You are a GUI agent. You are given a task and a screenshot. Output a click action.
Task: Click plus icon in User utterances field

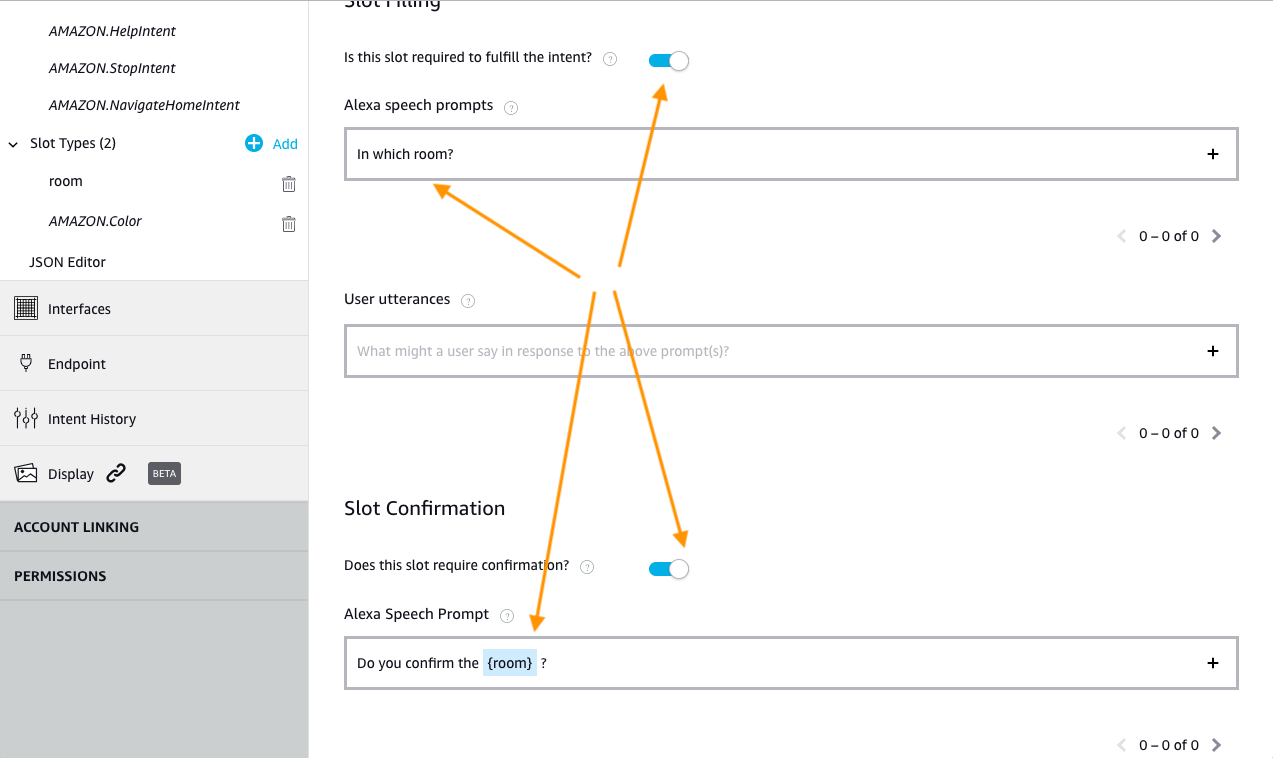1213,351
